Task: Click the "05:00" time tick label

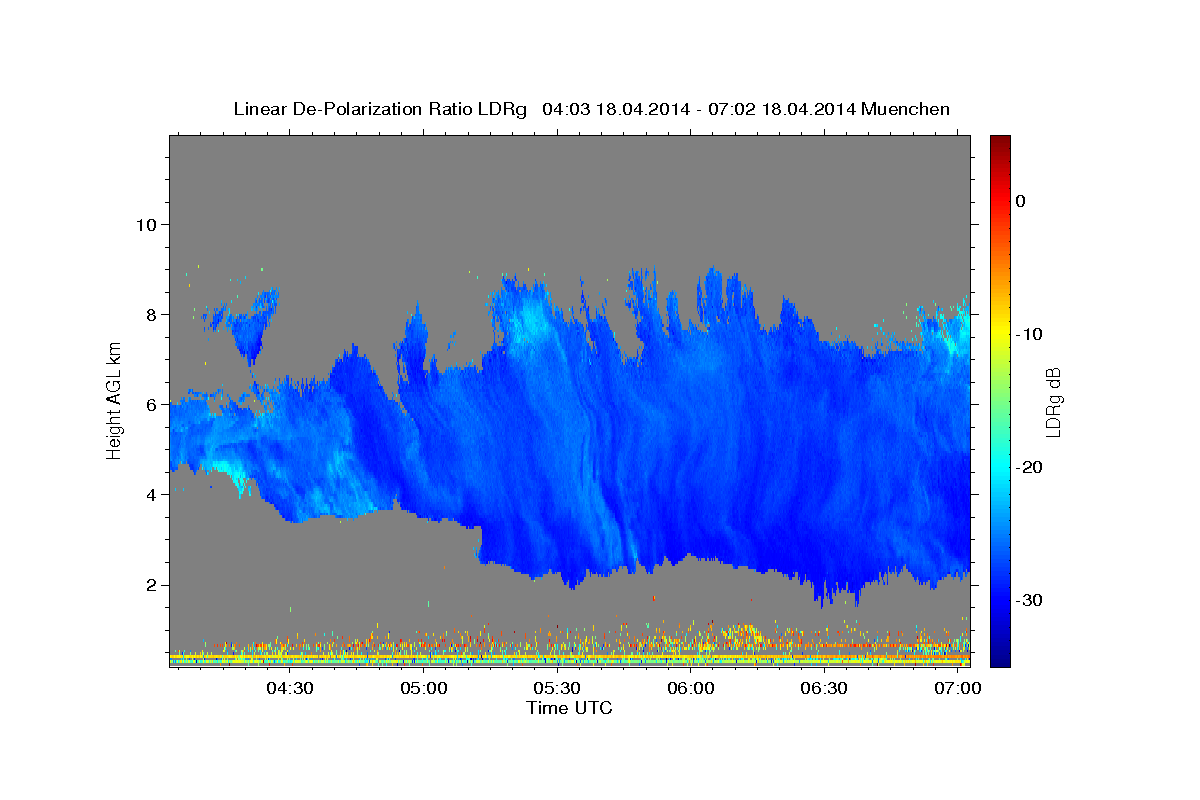Action: [x=424, y=689]
